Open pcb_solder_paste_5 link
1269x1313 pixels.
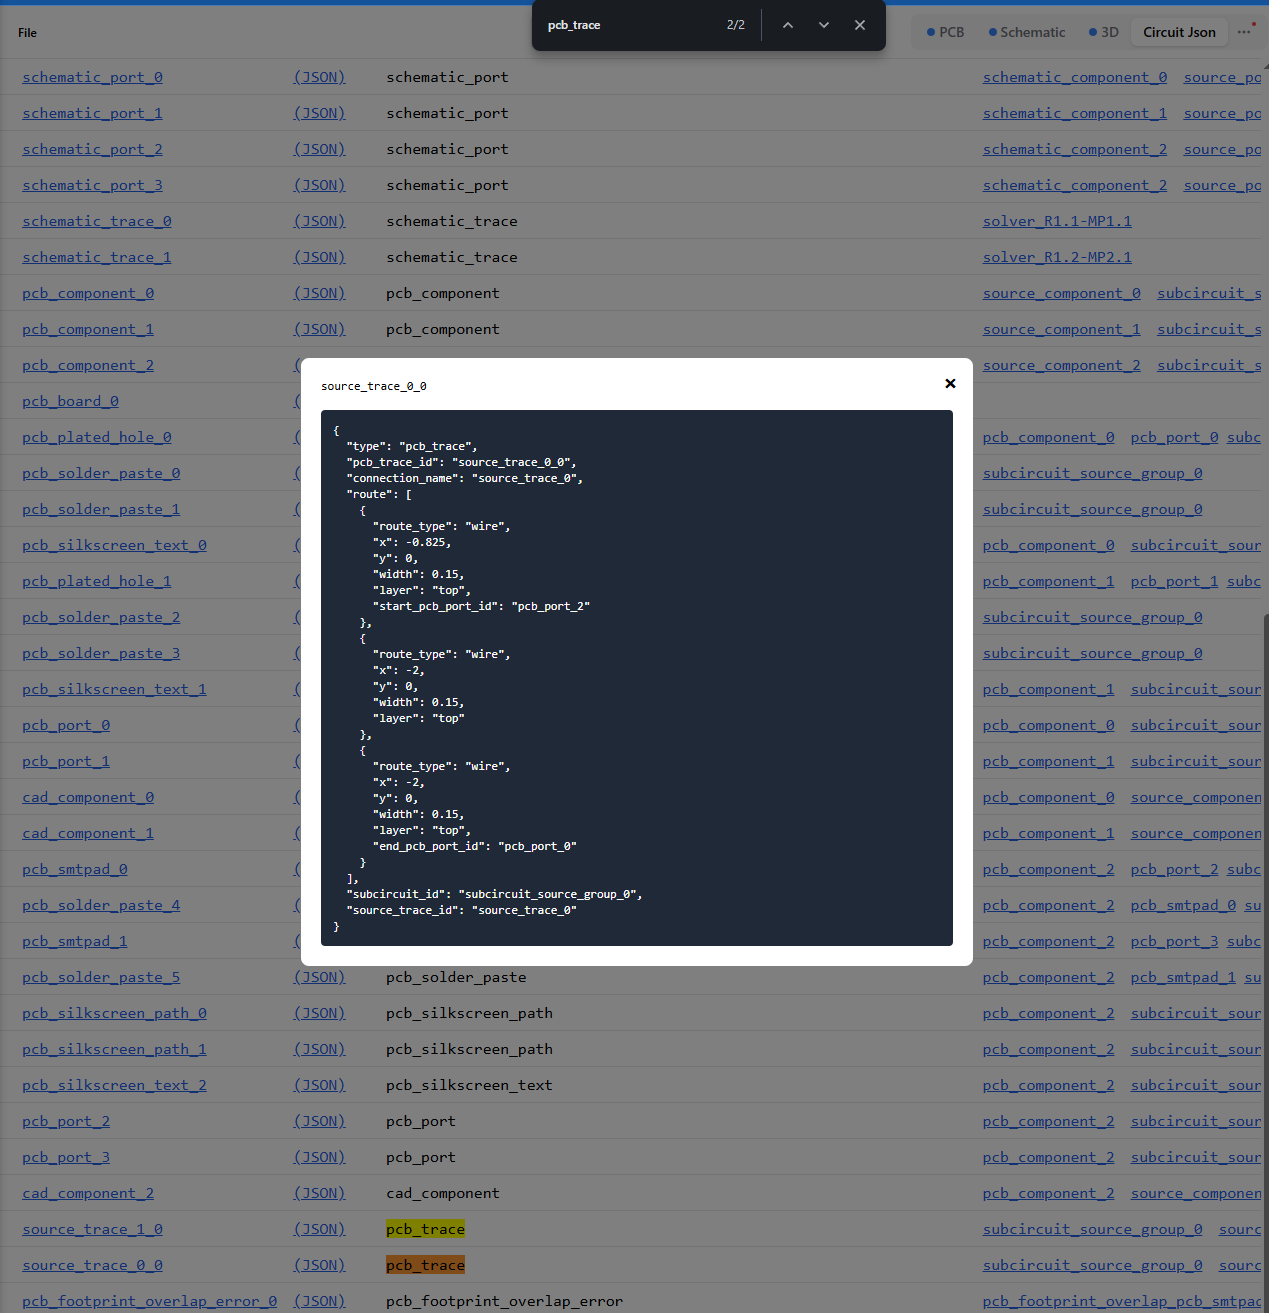point(101,977)
